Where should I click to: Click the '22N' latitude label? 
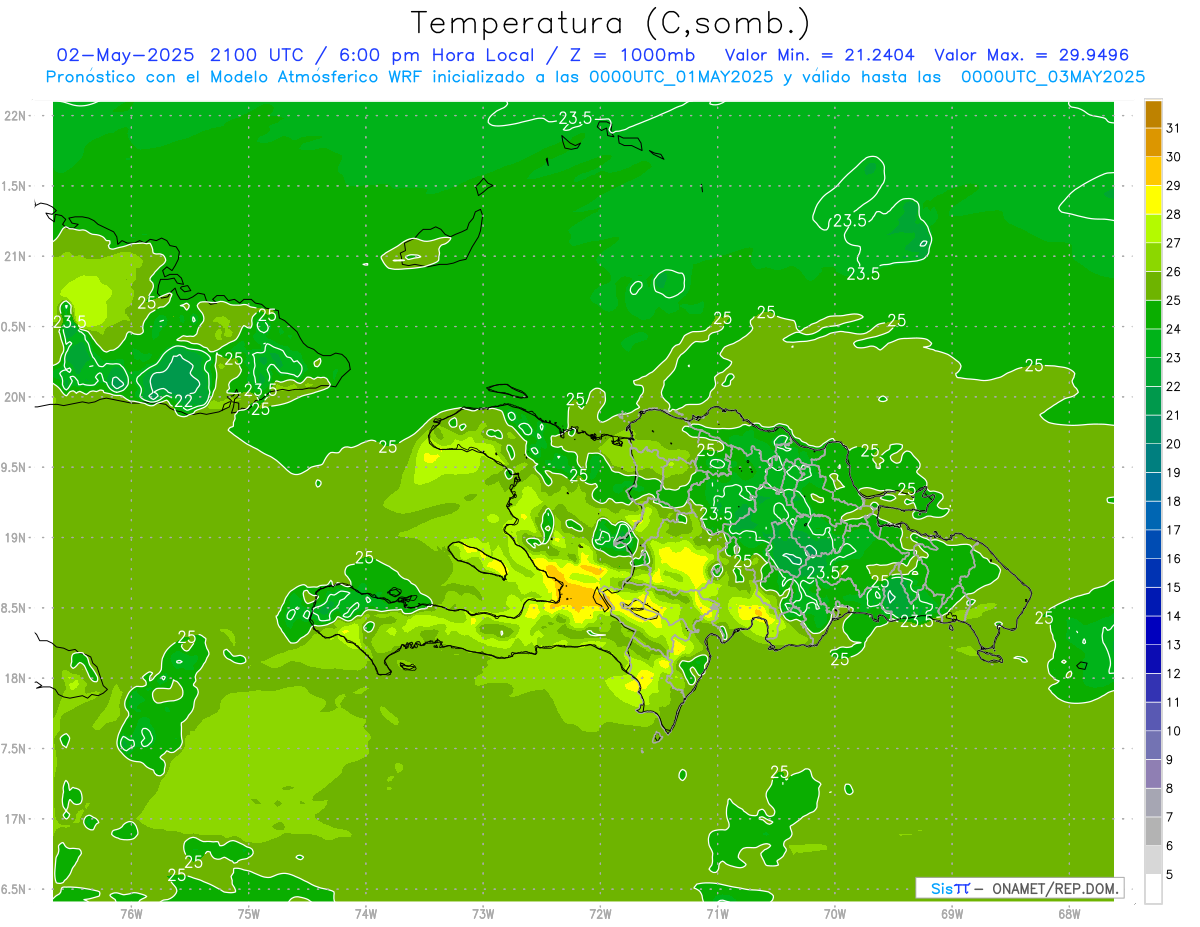pyautogui.click(x=16, y=116)
